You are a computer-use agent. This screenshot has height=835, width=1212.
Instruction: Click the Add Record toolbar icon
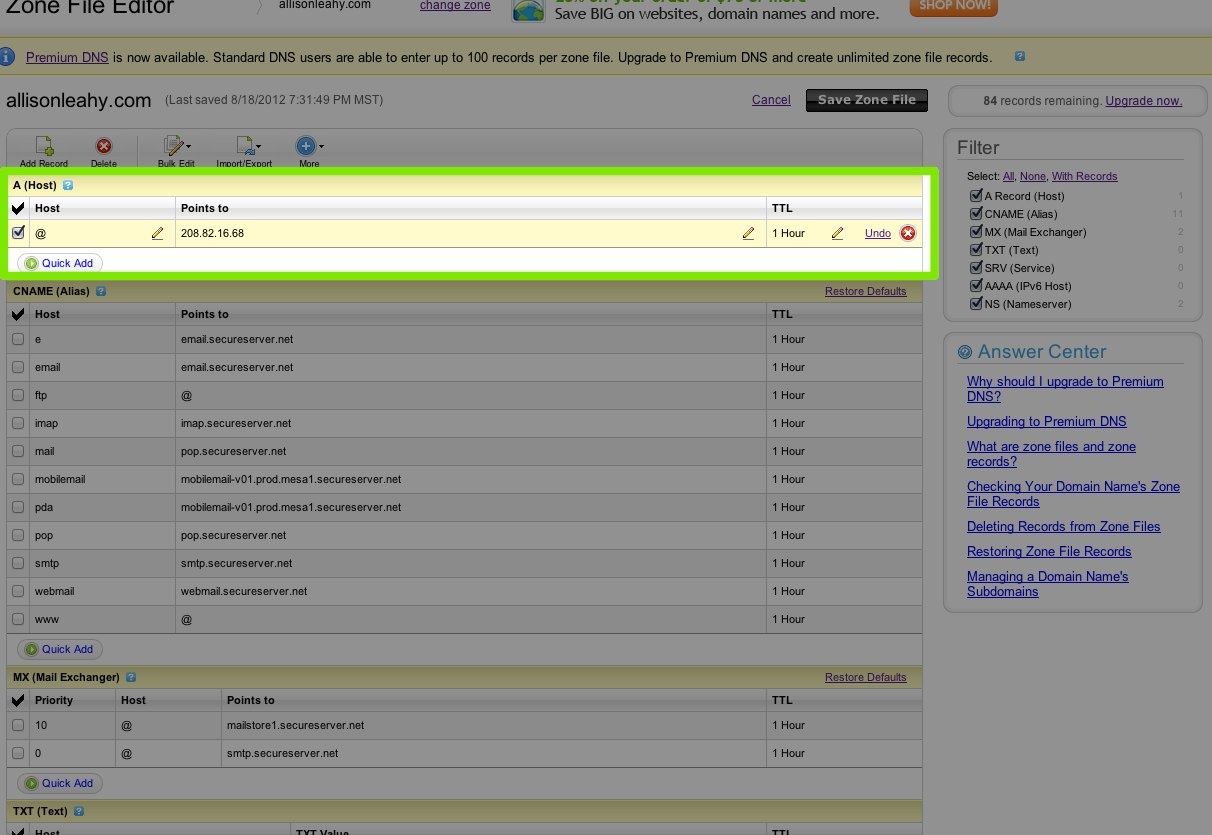[44, 148]
